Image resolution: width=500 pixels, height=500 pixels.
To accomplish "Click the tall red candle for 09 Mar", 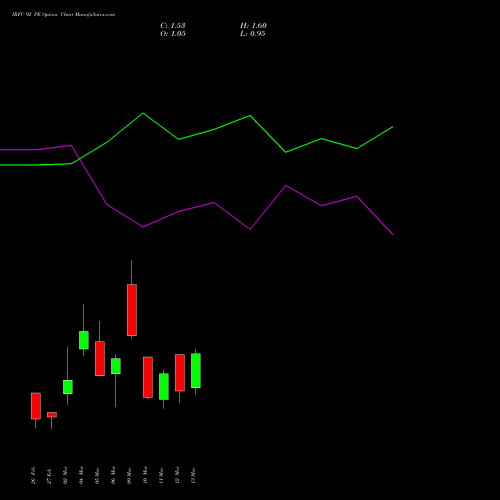I will pos(132,310).
